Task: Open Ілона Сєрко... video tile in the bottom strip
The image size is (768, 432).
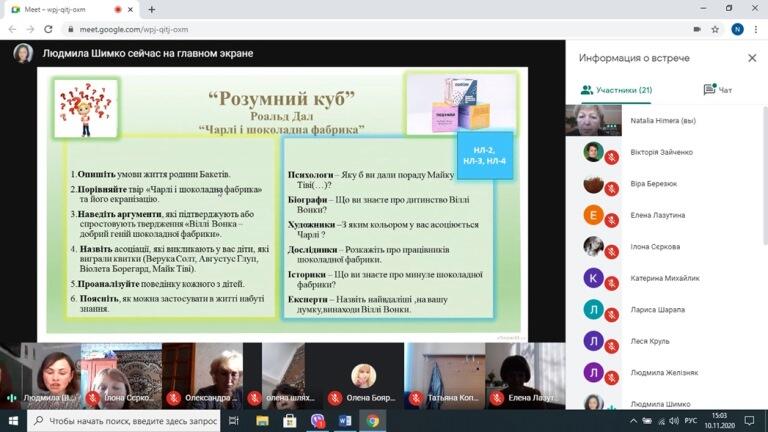Action: point(121,376)
